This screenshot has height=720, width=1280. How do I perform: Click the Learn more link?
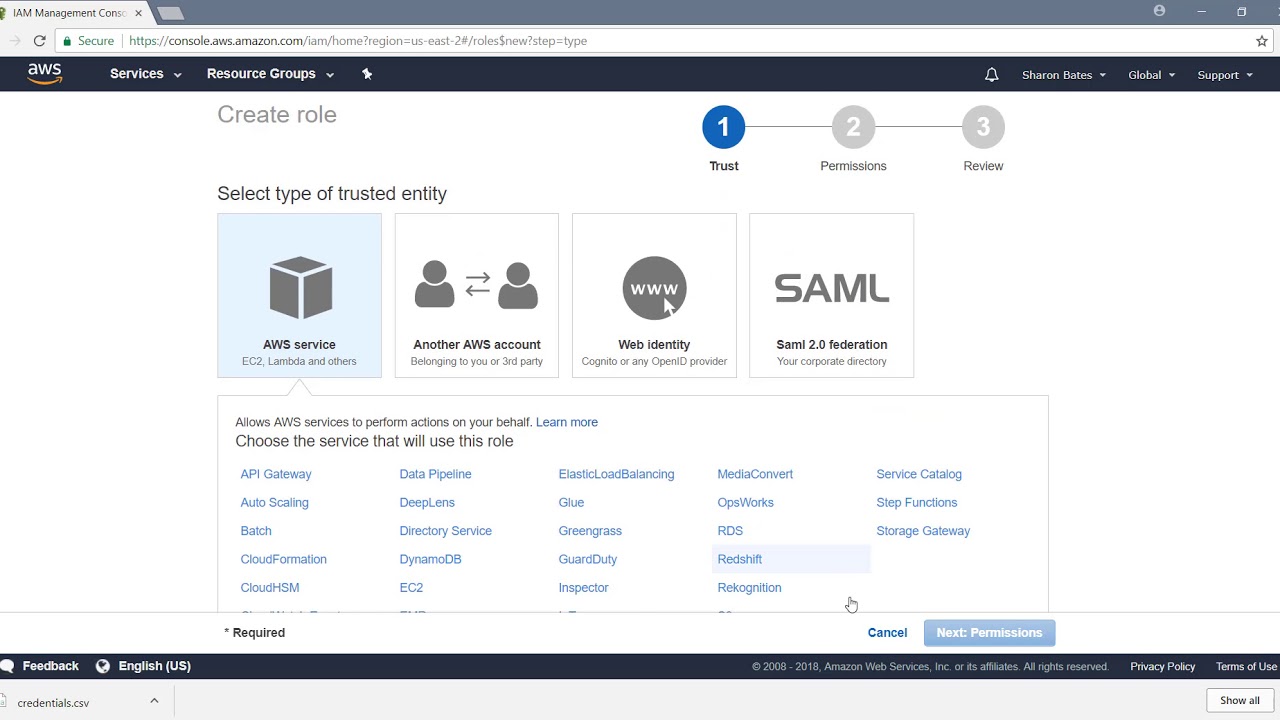[566, 422]
